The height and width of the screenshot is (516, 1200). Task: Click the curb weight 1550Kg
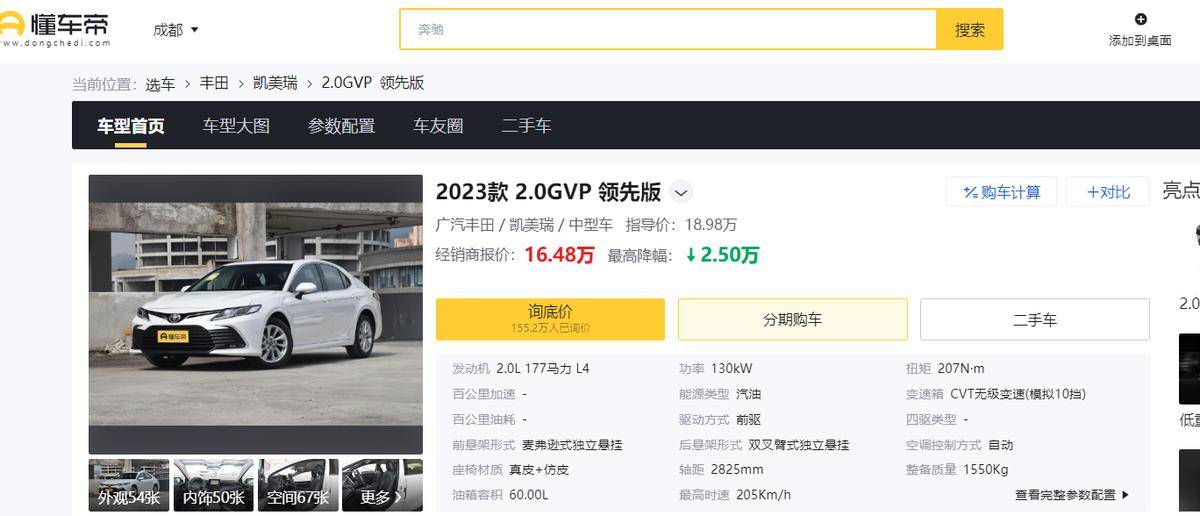[x=986, y=470]
